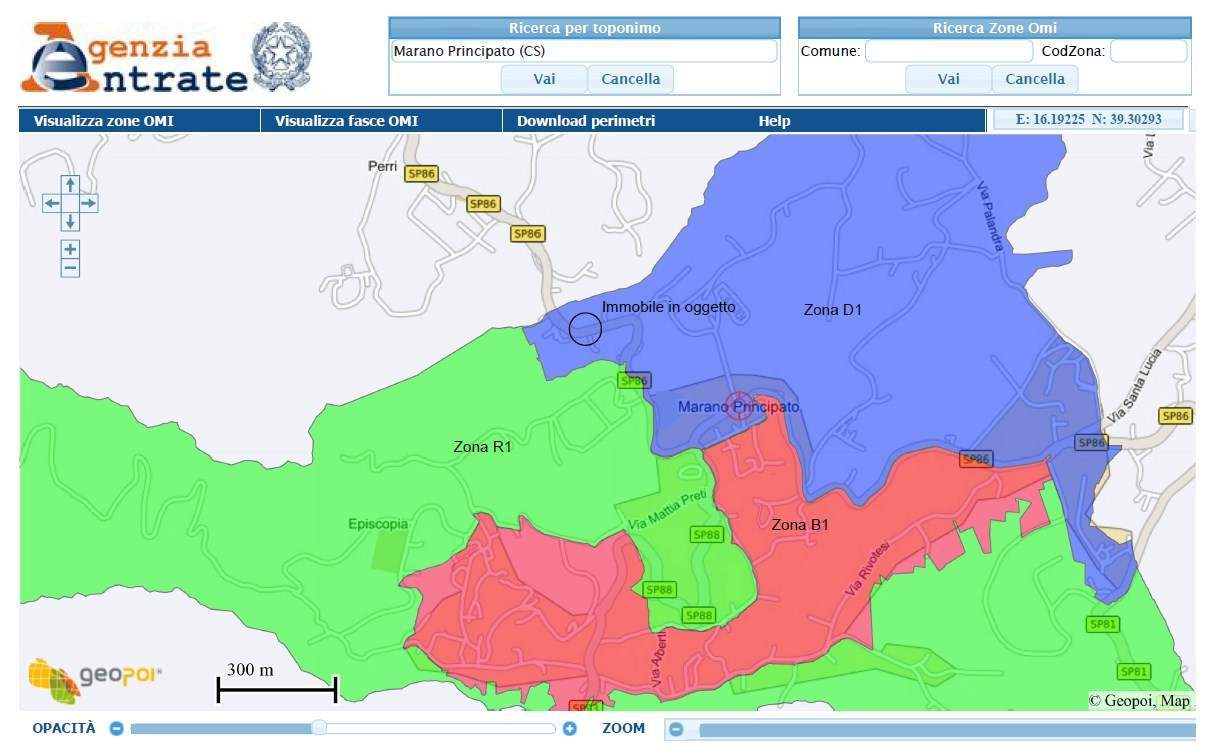Open Visualizza fasce OMI menu
The height and width of the screenshot is (755, 1210).
(347, 121)
